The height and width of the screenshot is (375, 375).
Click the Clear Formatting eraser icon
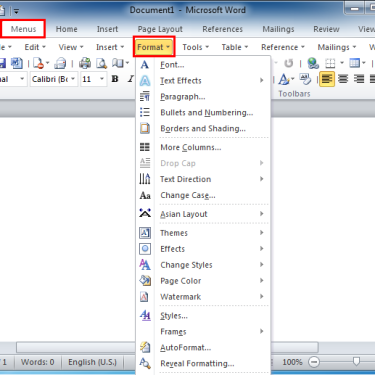(305, 79)
